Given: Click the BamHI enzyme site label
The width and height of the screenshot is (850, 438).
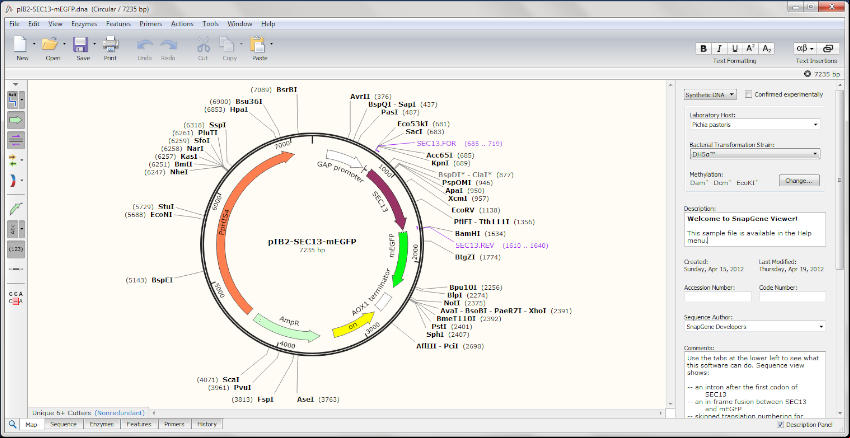Looking at the screenshot, I should pyautogui.click(x=469, y=233).
